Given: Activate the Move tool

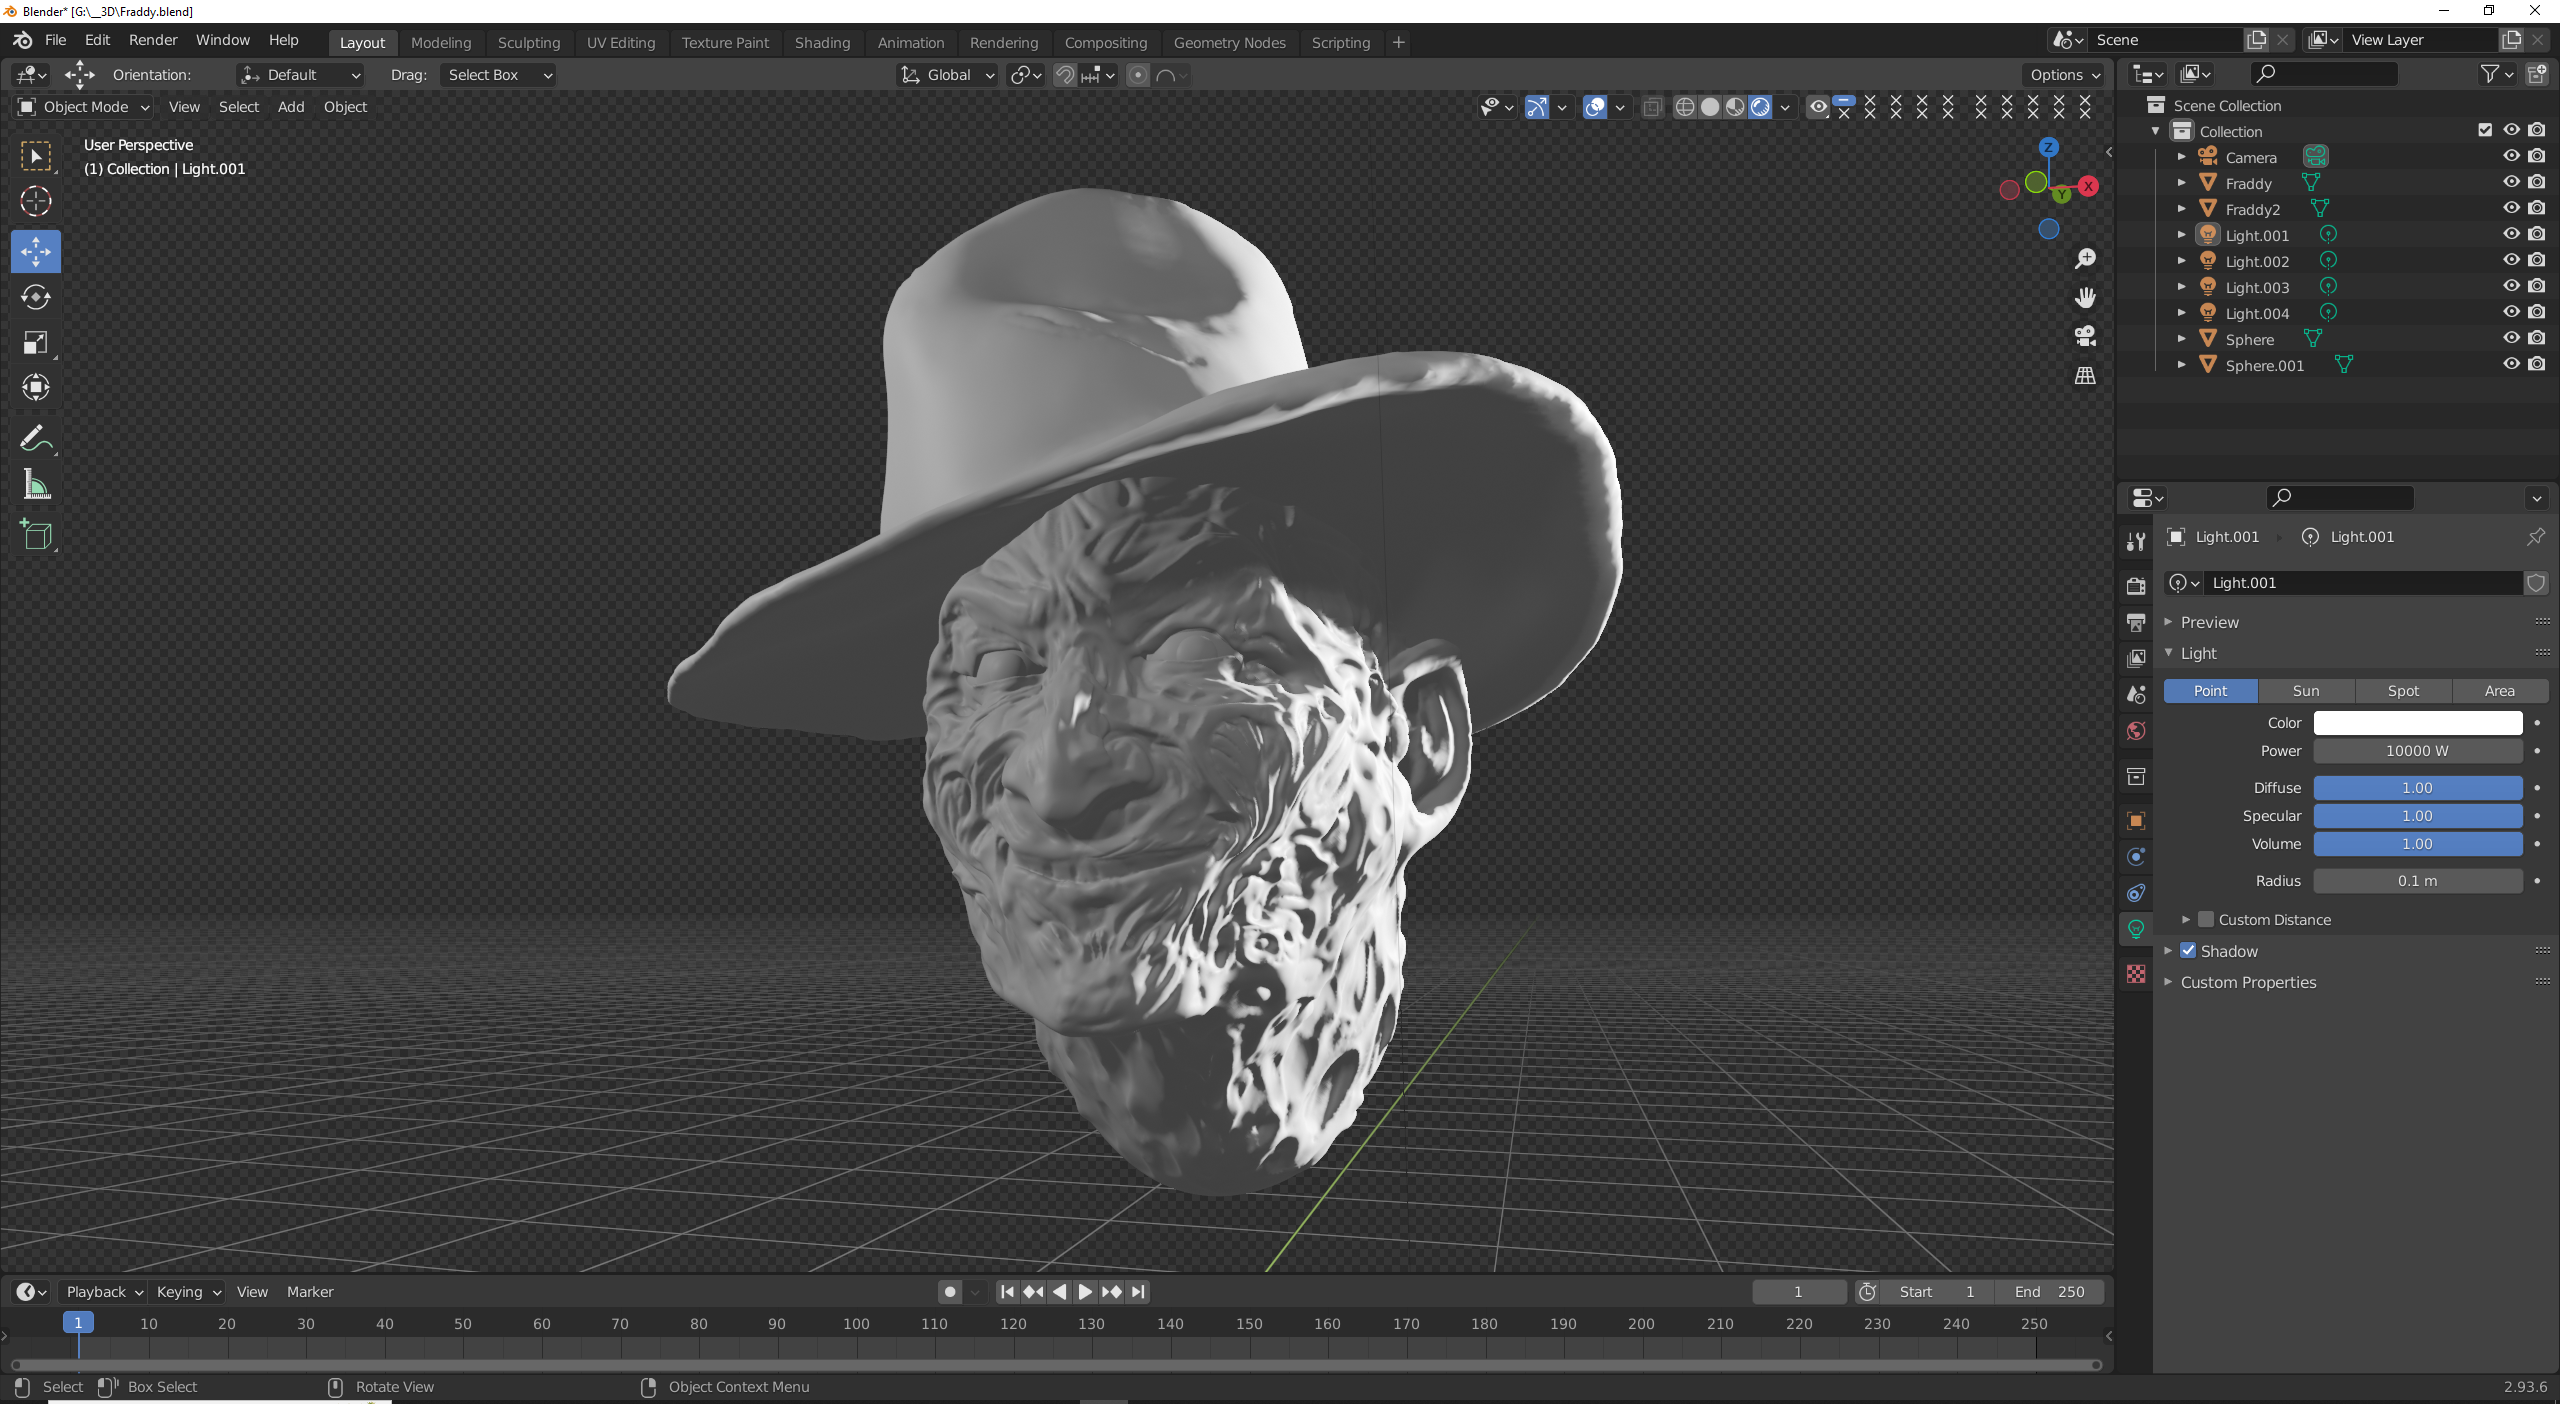Looking at the screenshot, I should click(36, 251).
